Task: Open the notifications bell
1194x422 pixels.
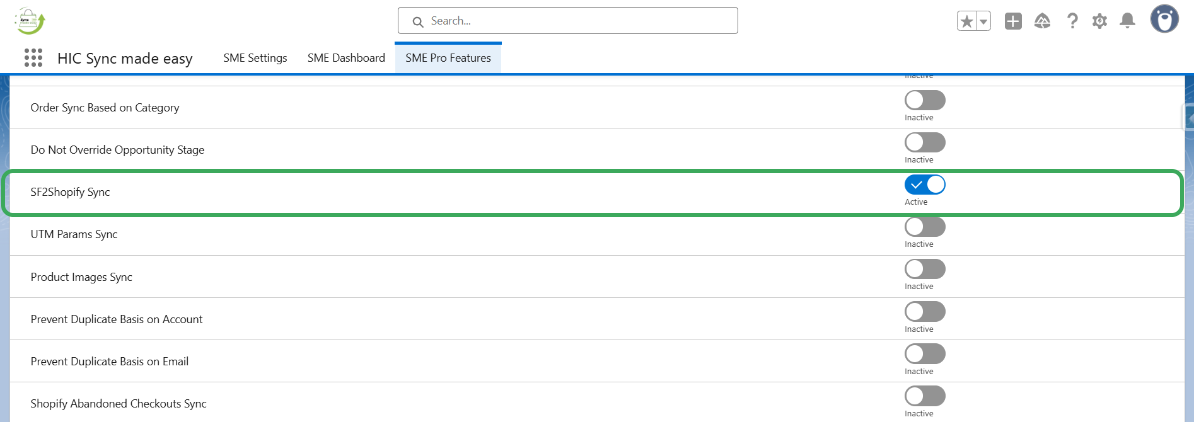Action: pyautogui.click(x=1127, y=21)
